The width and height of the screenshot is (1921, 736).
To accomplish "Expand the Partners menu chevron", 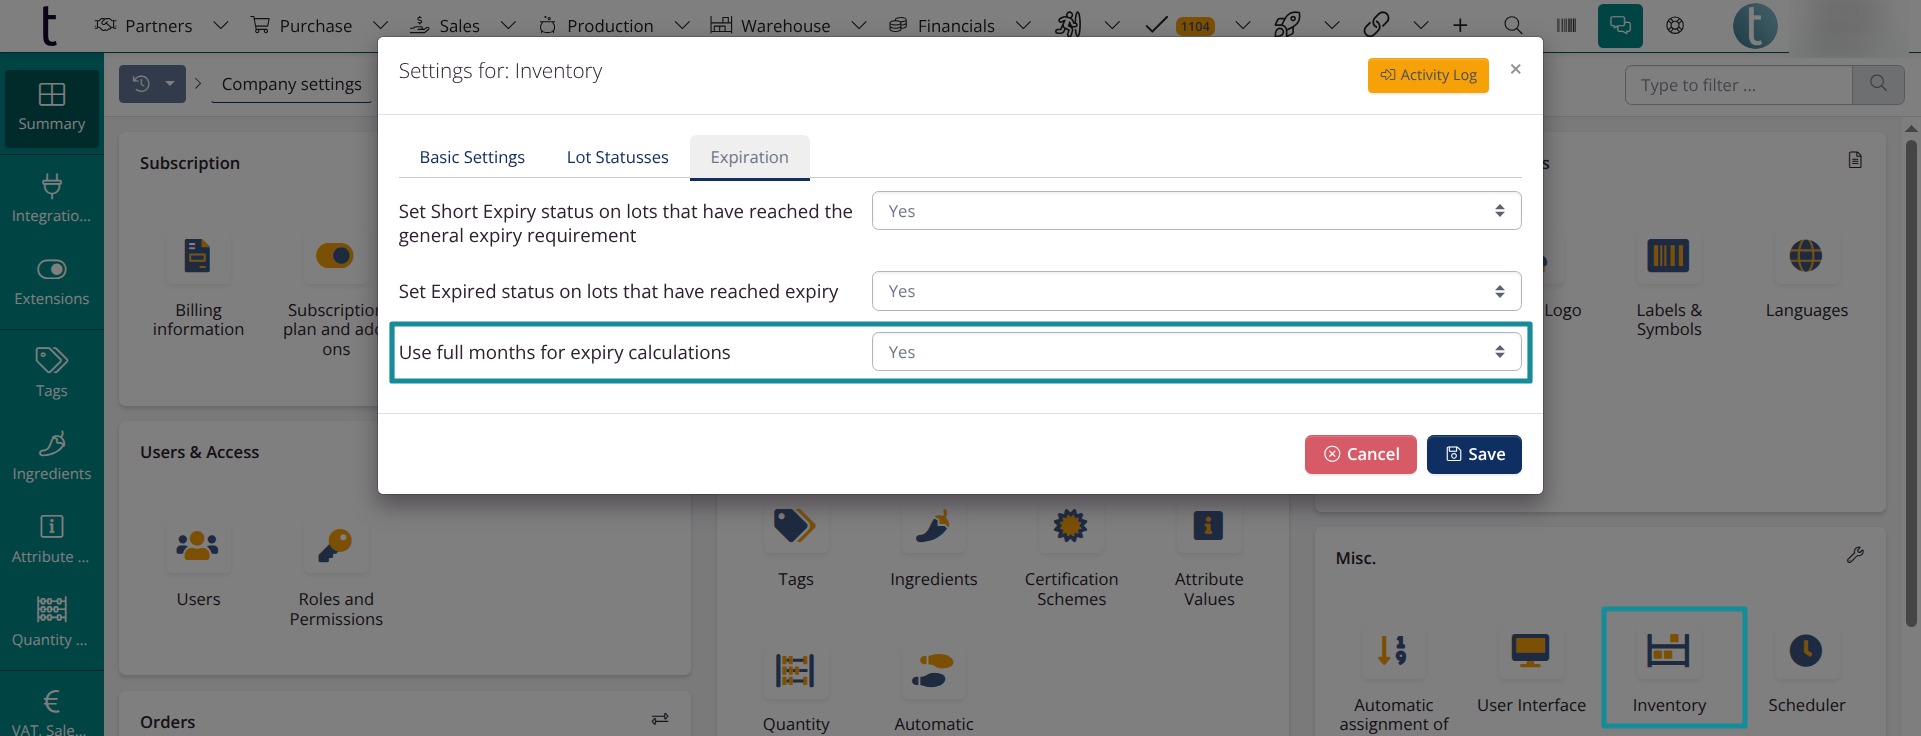I will pyautogui.click(x=221, y=25).
